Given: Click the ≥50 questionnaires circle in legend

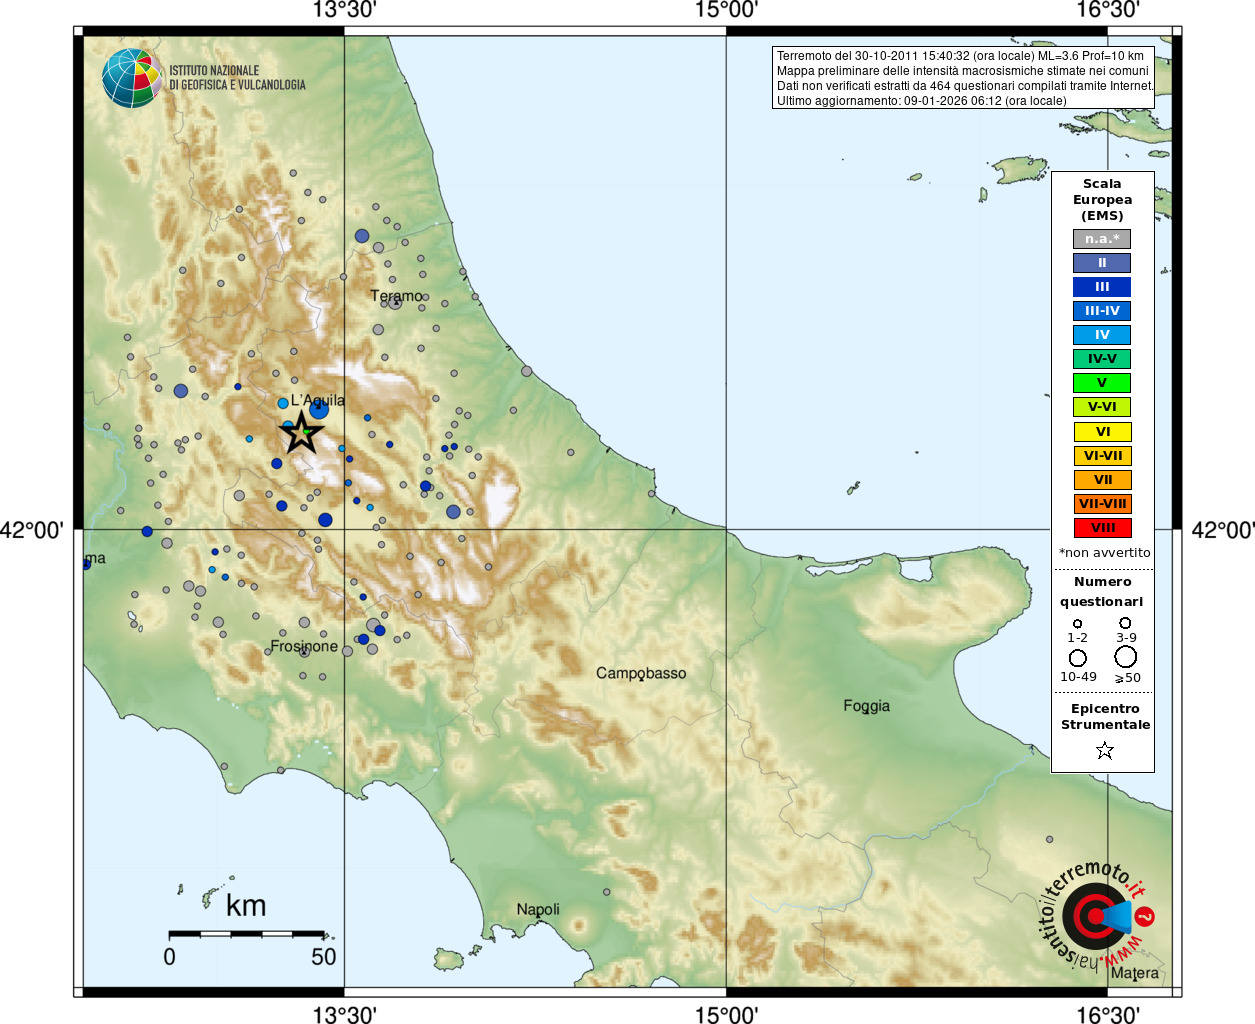Looking at the screenshot, I should point(1126,657).
